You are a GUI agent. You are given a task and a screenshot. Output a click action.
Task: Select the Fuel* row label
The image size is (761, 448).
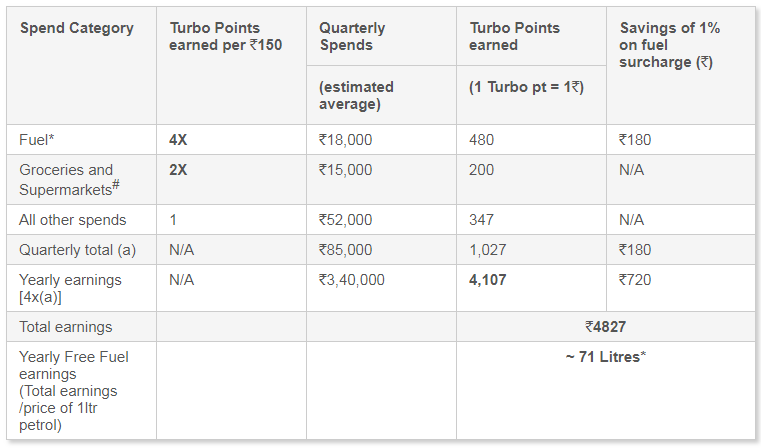(37, 140)
